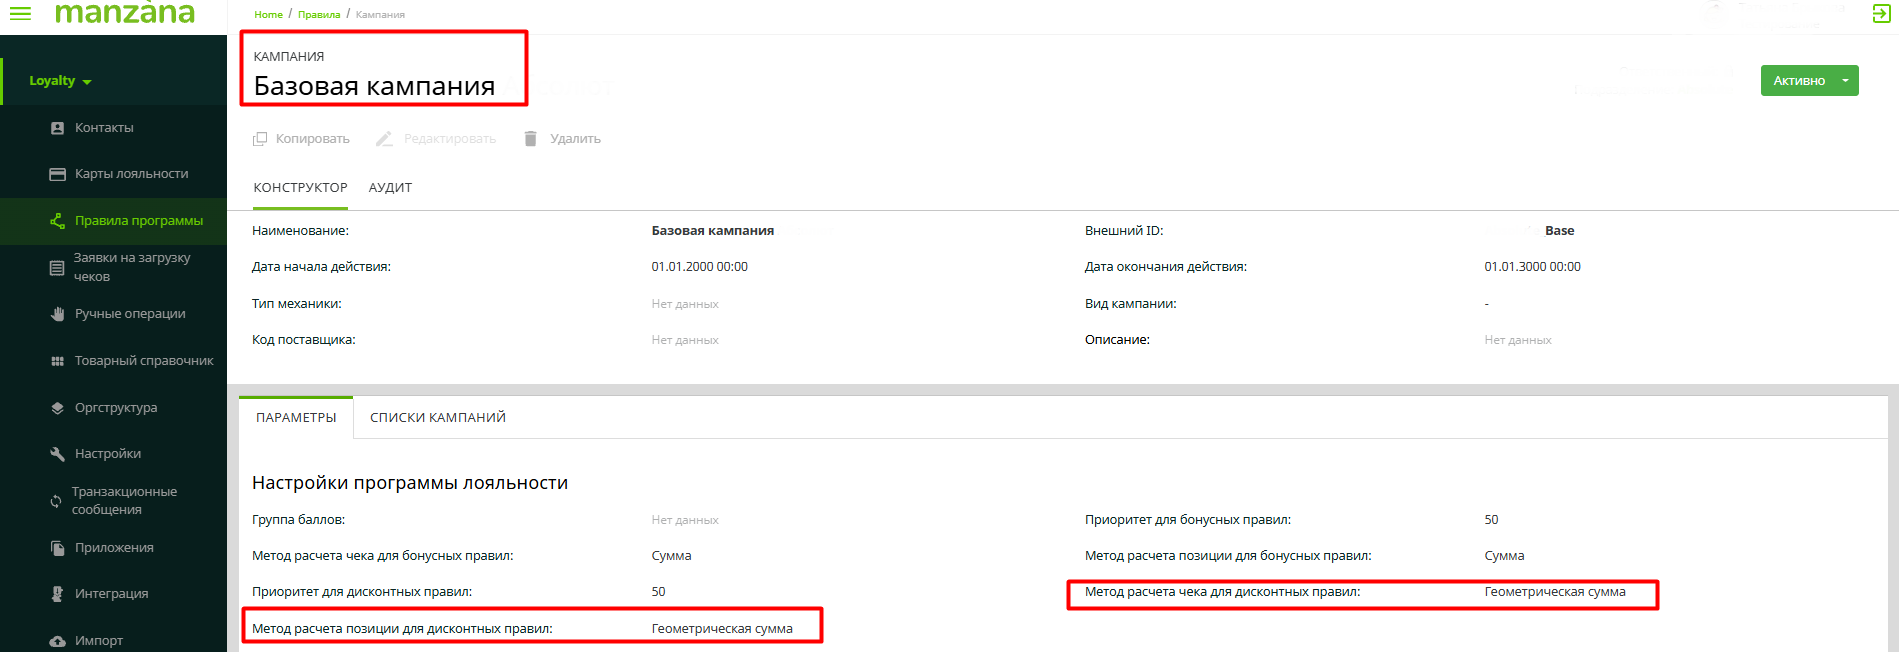Click the Настройки wrench icon
Viewport: 1899px width, 652px height.
[x=57, y=454]
